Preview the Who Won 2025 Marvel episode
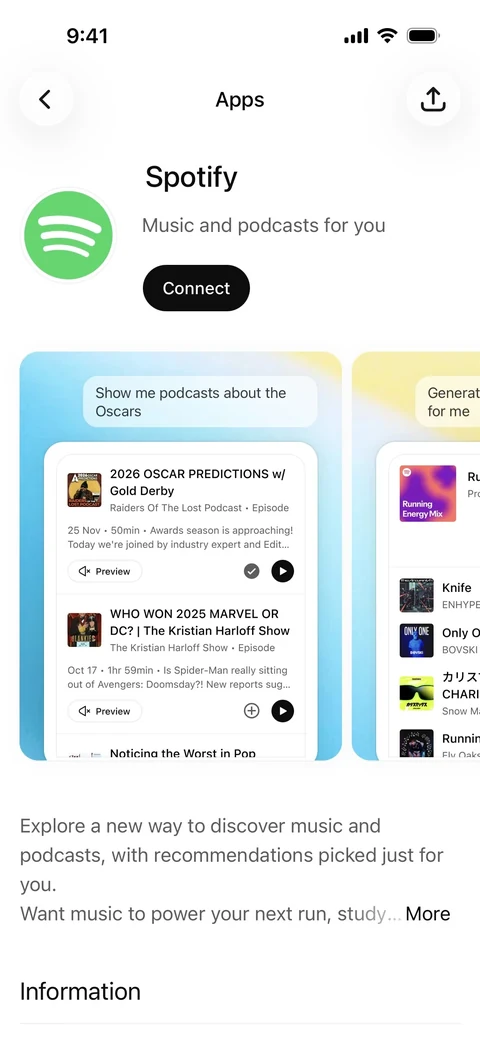480x1040 pixels. [105, 711]
